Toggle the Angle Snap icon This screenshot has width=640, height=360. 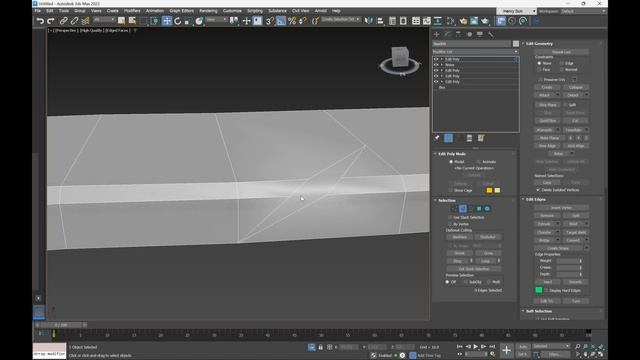[x=281, y=20]
